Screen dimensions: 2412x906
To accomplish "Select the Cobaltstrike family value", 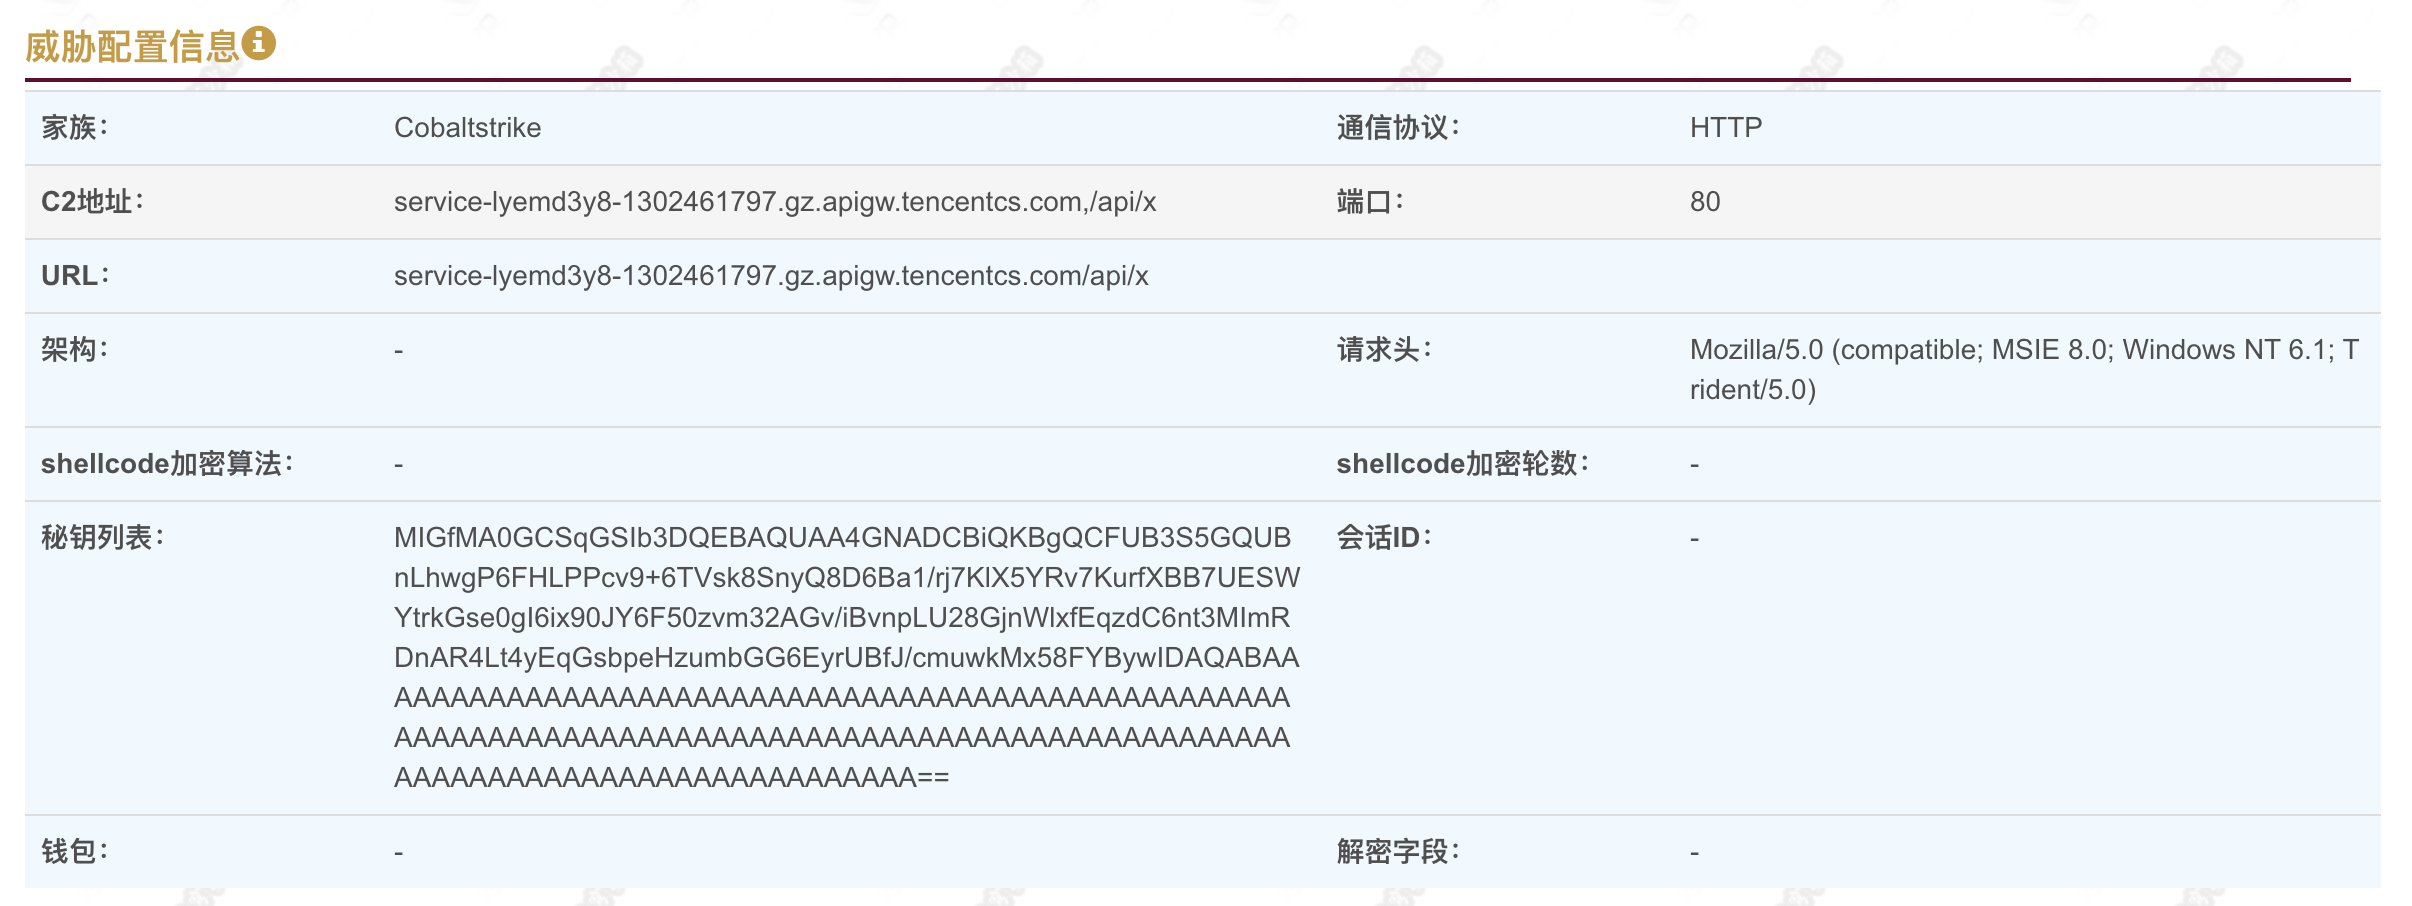I will point(467,128).
